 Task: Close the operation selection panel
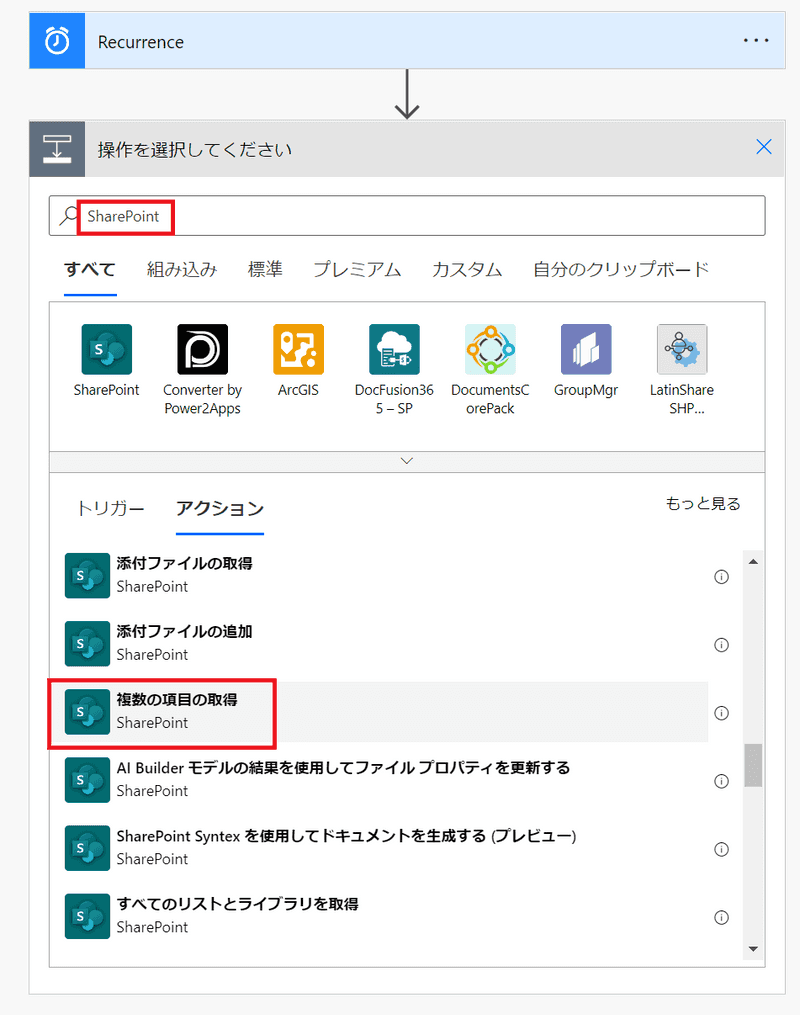pos(764,148)
